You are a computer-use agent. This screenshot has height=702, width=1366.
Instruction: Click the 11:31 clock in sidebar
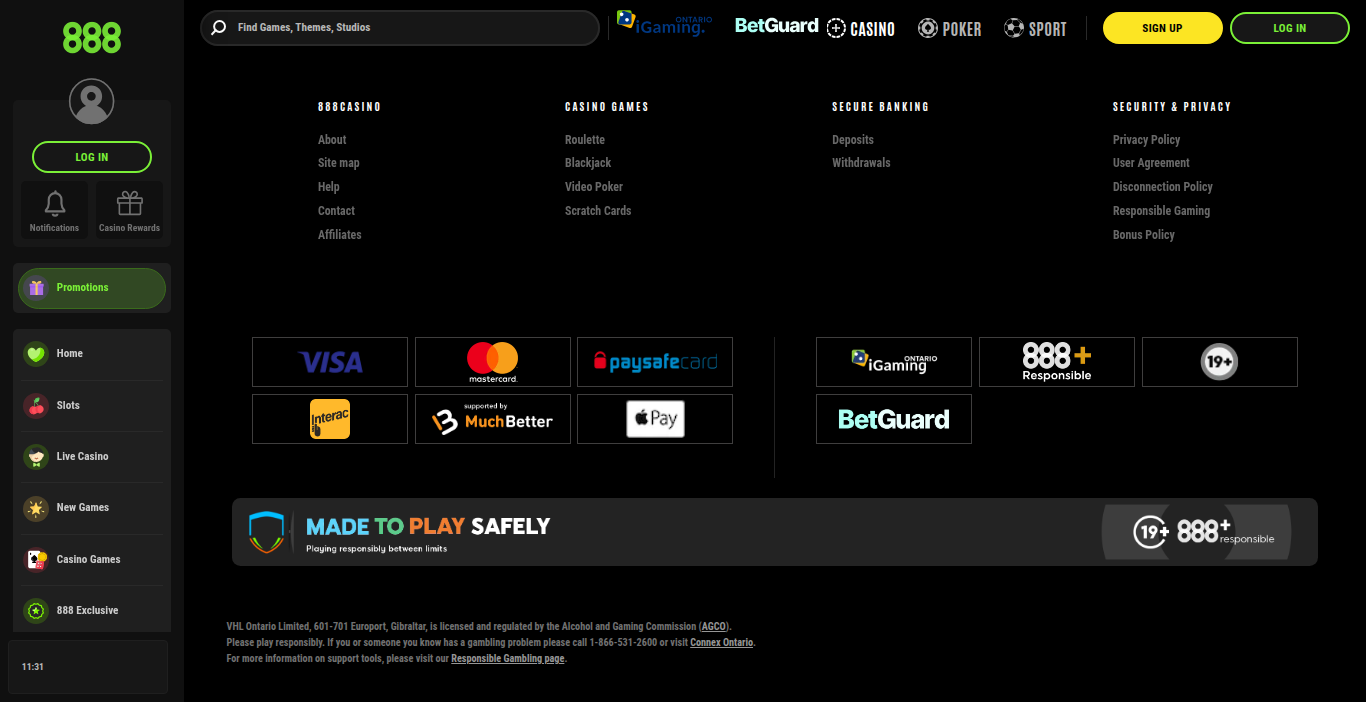[x=33, y=667]
